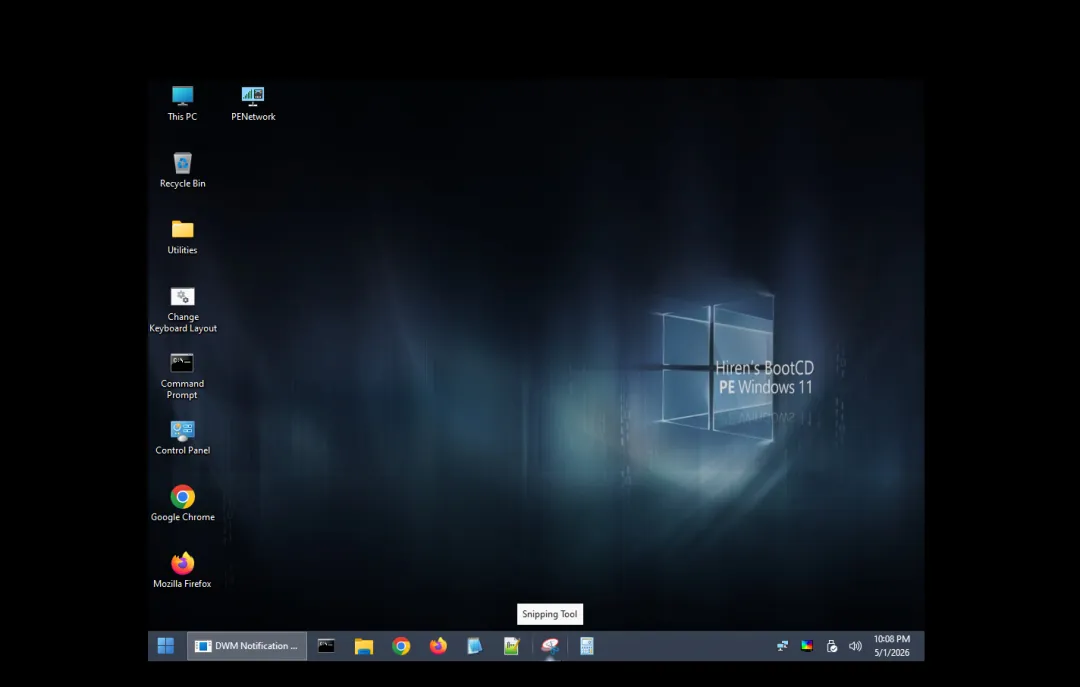Select the Mozilla Firefox desktop icon
Viewport: 1080px width, 687px height.
[183, 571]
